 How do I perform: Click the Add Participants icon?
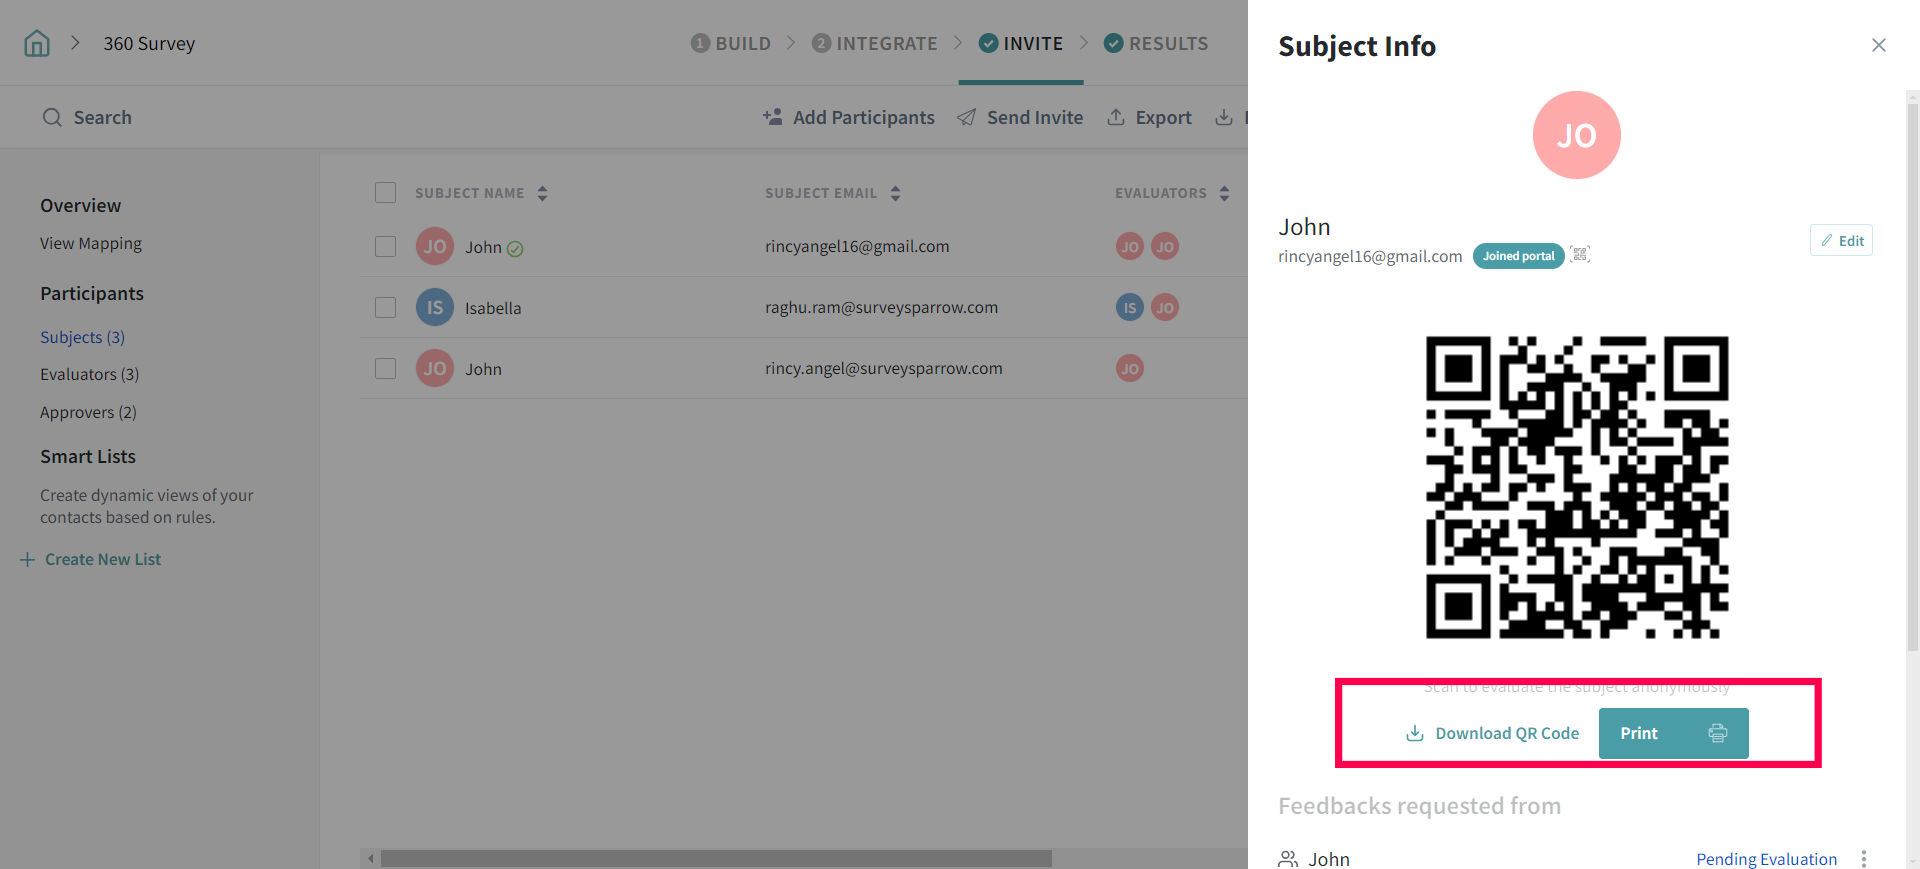pos(772,117)
